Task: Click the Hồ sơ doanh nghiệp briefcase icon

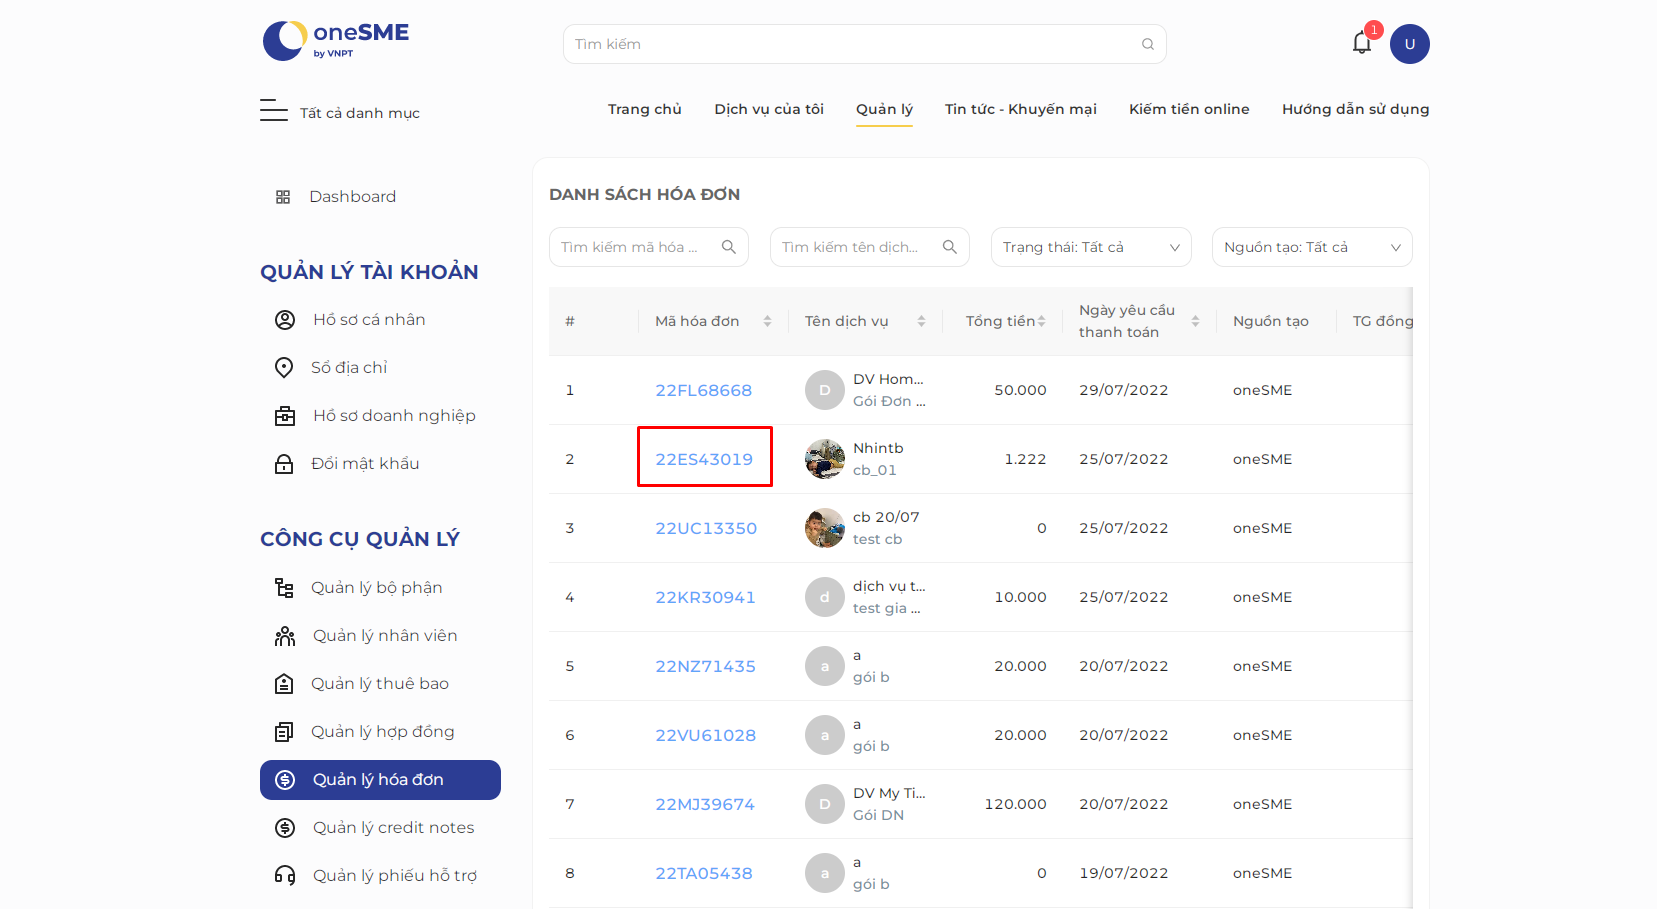Action: pyautogui.click(x=285, y=416)
